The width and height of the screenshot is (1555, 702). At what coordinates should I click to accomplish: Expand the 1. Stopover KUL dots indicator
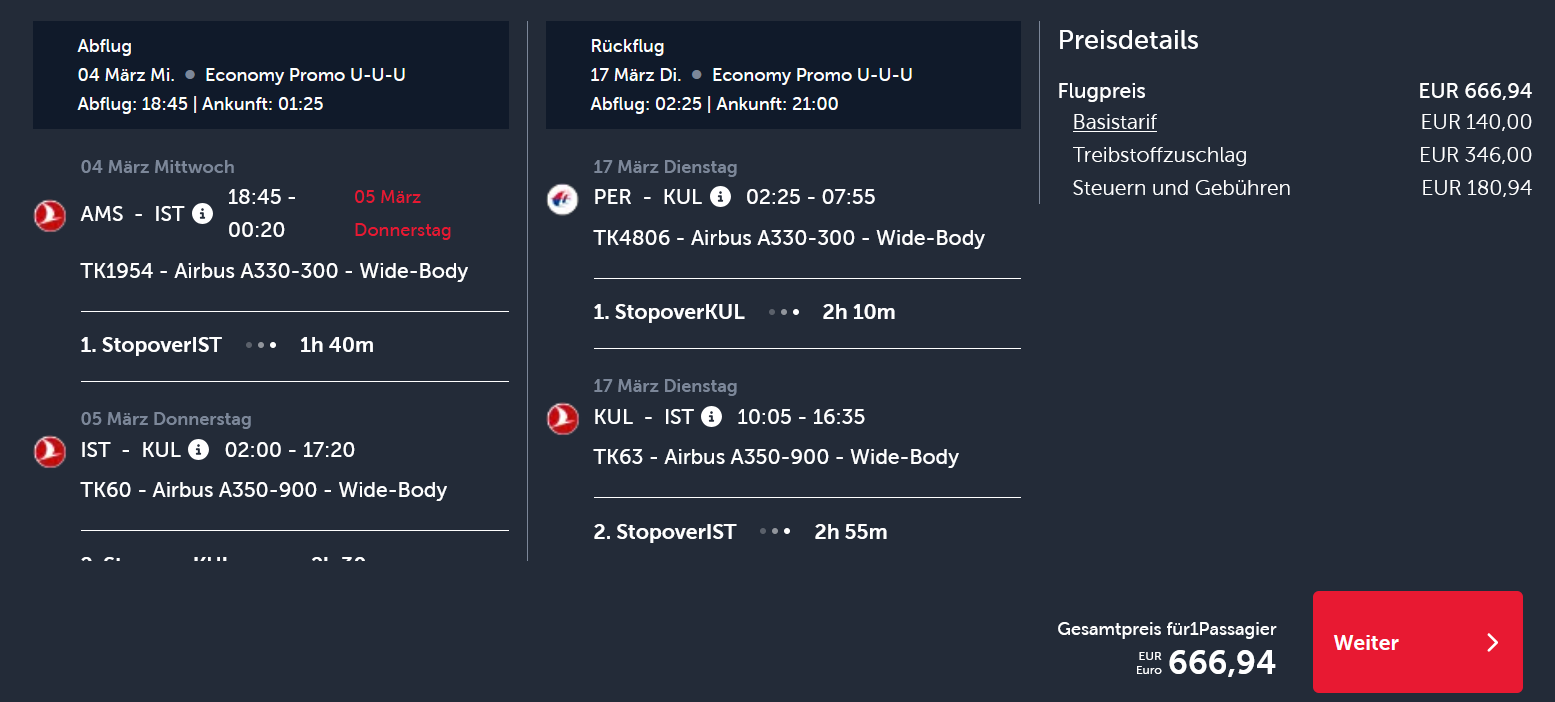point(784,312)
